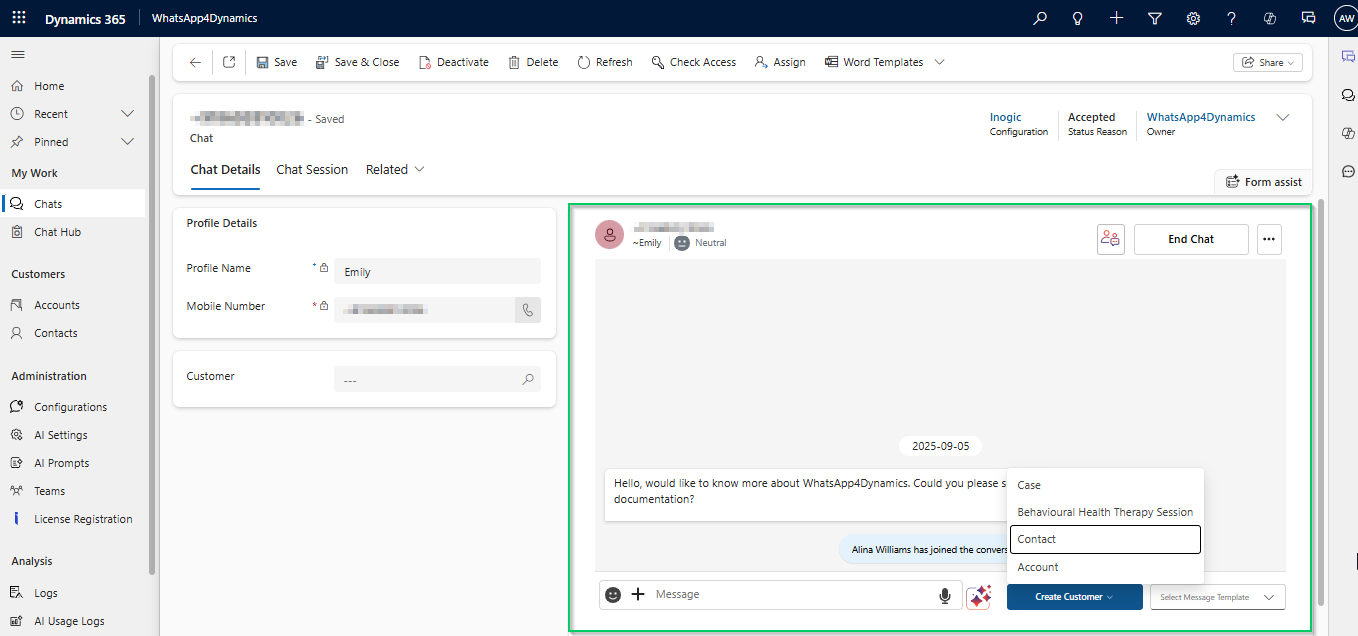Viewport: 1358px width, 636px height.
Task: Click the phone icon beside Mobile Number
Action: [528, 310]
